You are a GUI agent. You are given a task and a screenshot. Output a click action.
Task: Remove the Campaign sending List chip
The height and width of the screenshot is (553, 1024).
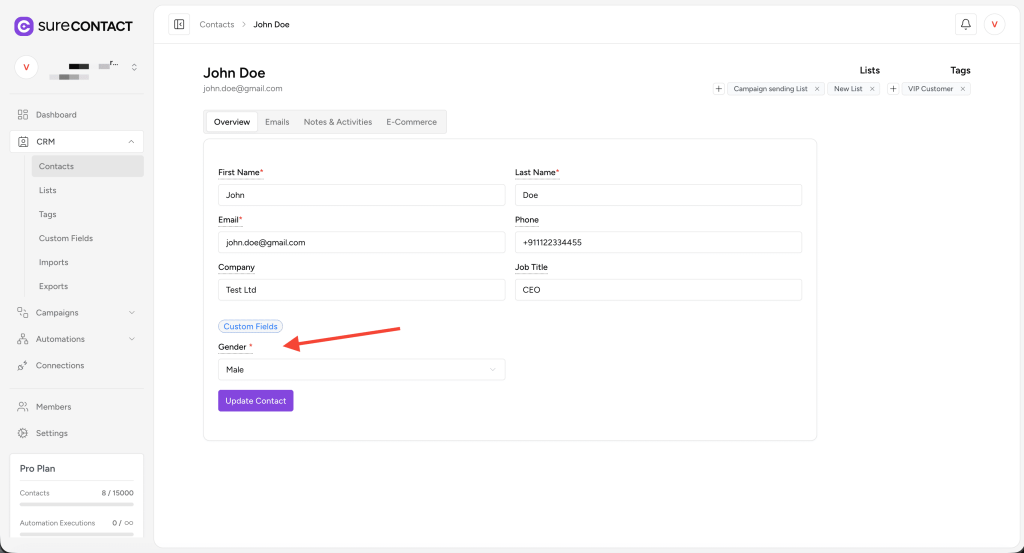[817, 89]
